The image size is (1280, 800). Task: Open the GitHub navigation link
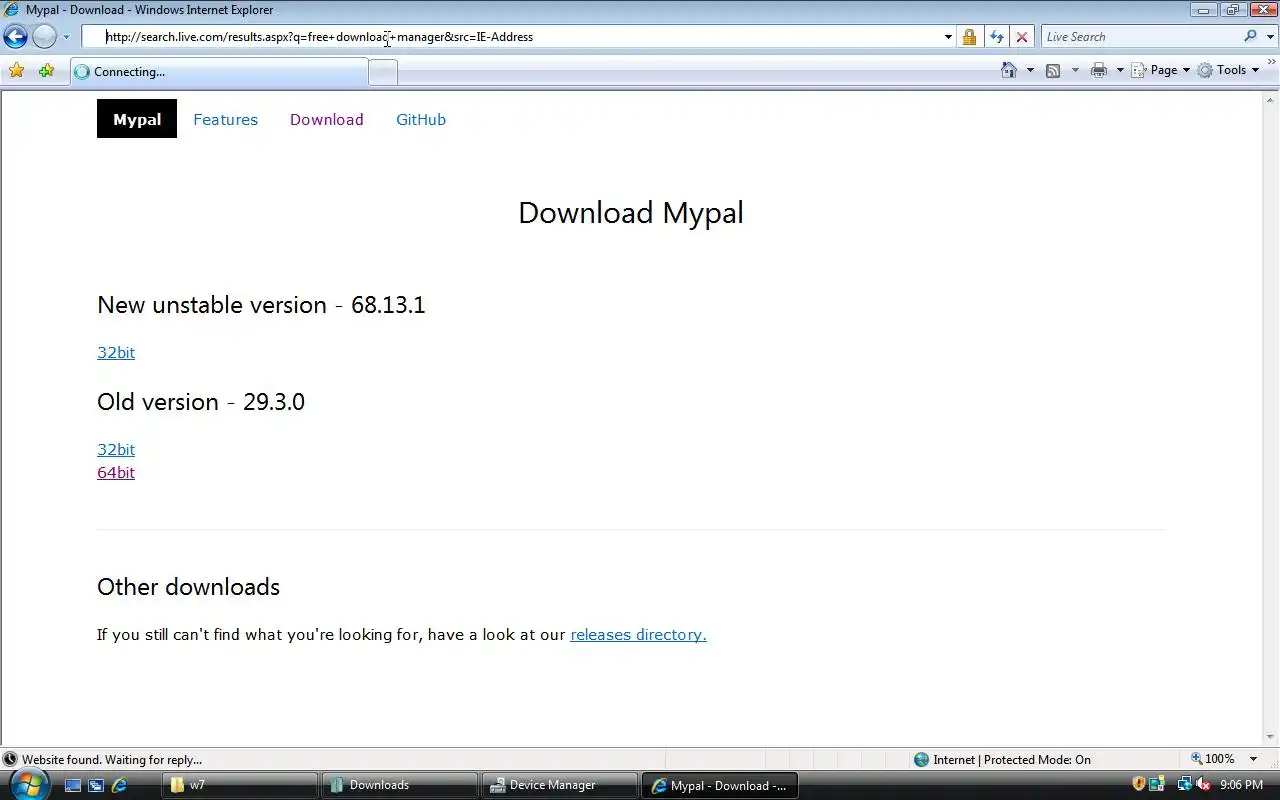[421, 119]
